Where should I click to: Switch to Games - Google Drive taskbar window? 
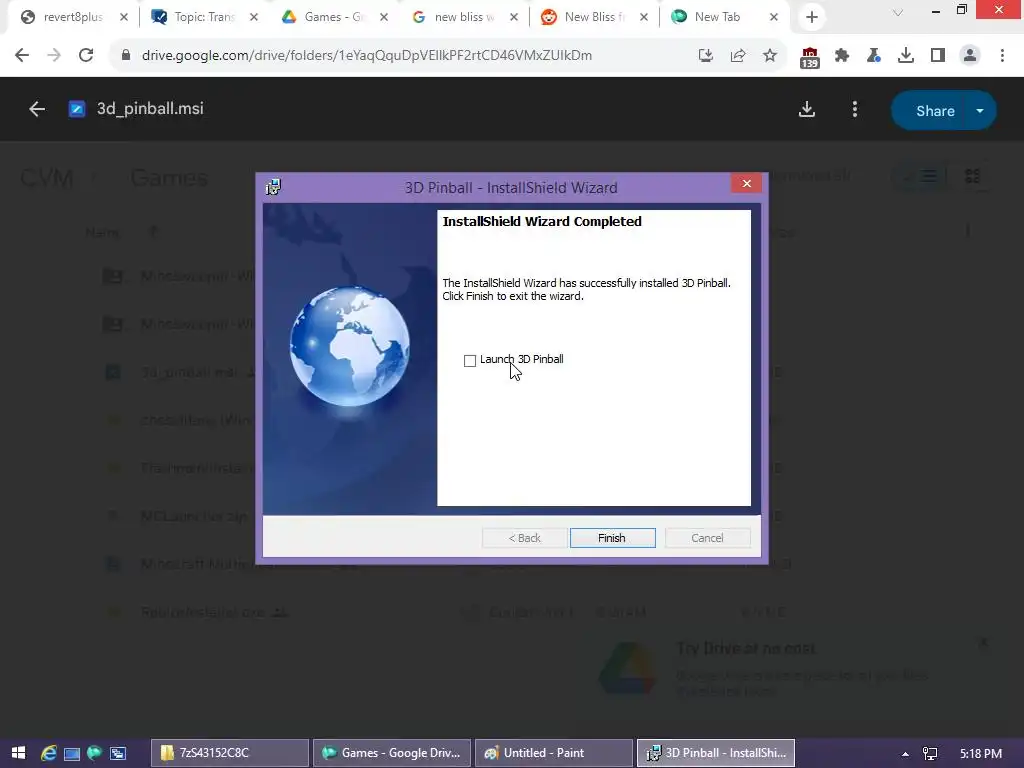392,753
